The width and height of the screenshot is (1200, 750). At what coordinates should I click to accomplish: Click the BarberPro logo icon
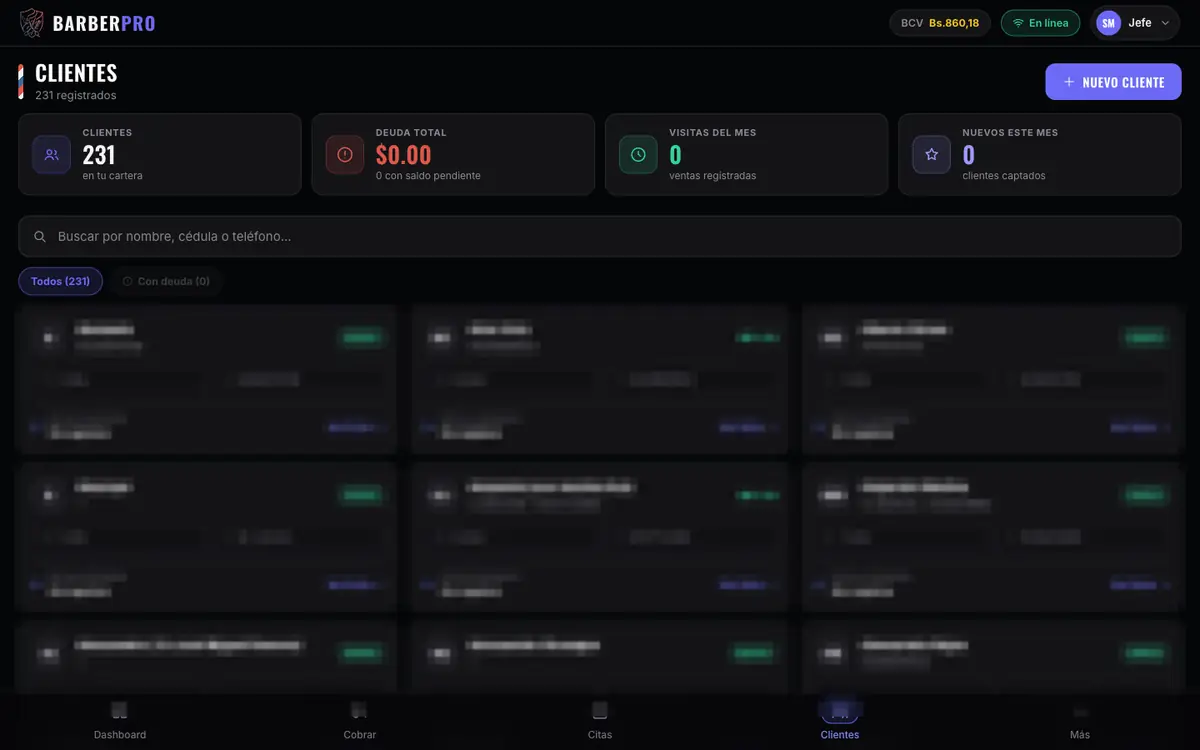click(x=32, y=22)
